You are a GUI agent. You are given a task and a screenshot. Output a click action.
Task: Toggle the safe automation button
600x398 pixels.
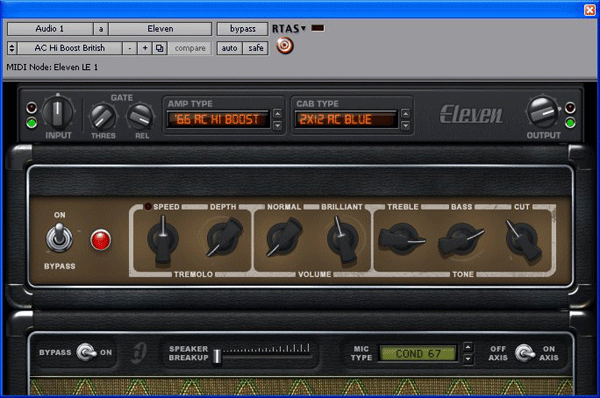tap(256, 48)
